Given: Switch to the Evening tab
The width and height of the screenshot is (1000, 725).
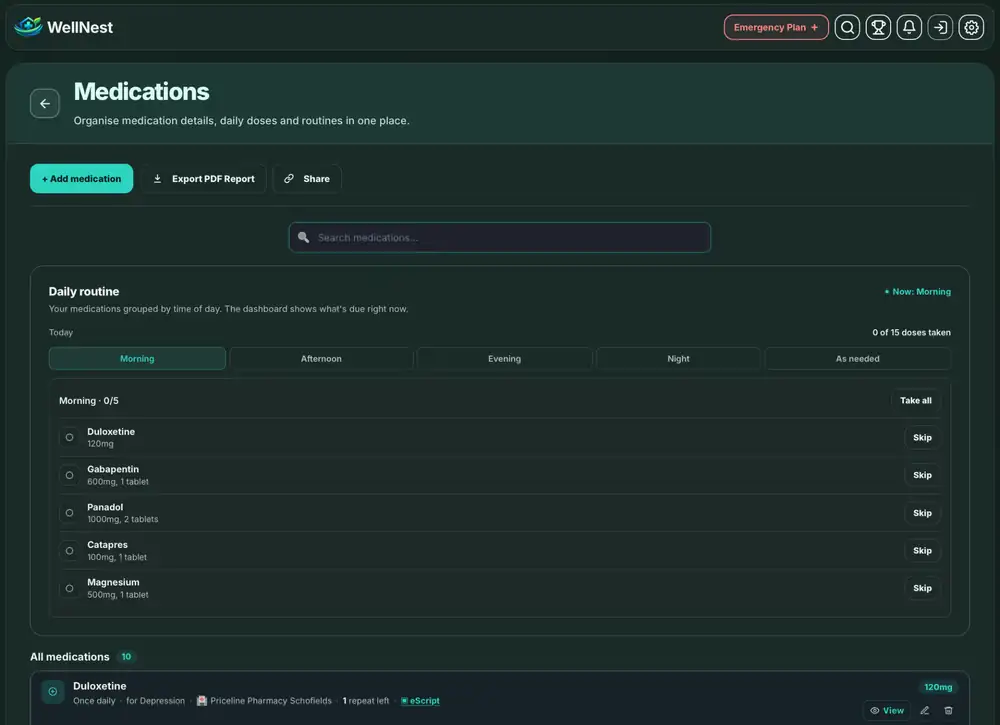Looking at the screenshot, I should (x=504, y=358).
